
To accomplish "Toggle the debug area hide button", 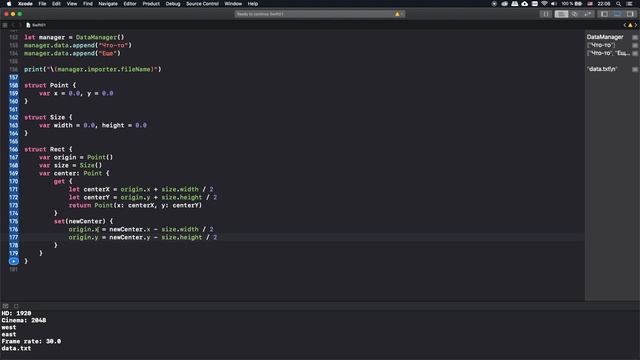I will (5, 306).
